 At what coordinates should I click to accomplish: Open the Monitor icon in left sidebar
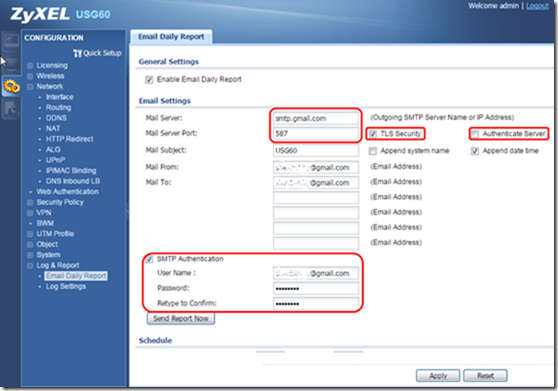coord(11,64)
